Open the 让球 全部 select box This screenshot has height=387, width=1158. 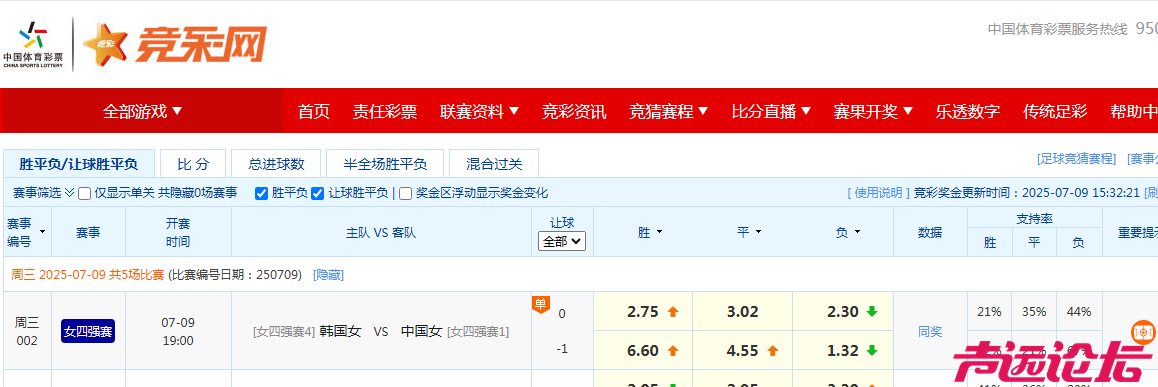[x=562, y=241]
